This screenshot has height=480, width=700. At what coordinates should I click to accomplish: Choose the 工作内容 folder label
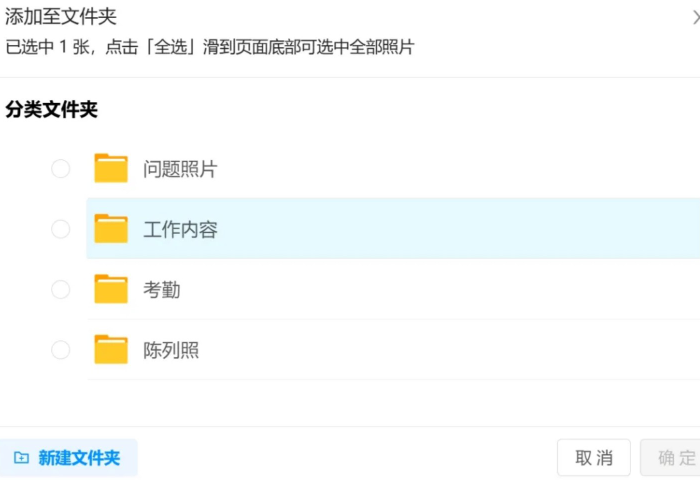[180, 230]
